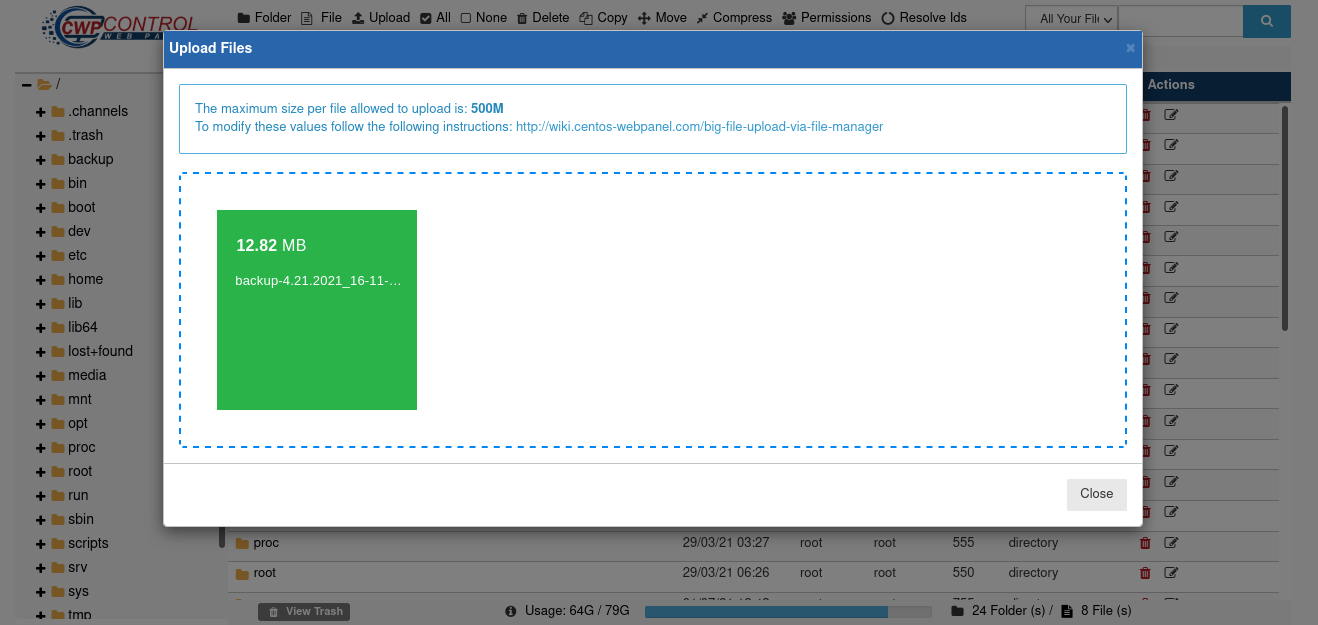Expand the backup folder node
This screenshot has width=1318, height=625.
coord(41,160)
